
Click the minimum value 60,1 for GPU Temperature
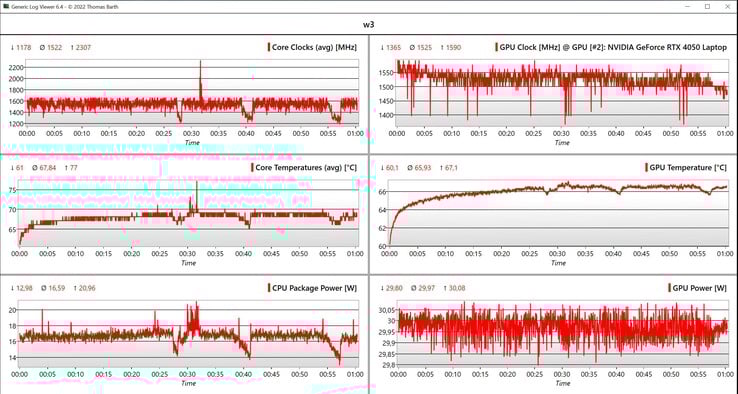[392, 168]
